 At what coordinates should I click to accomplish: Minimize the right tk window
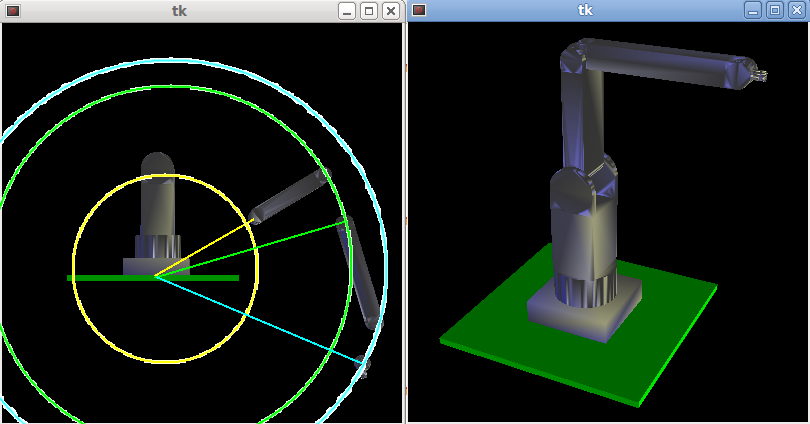[x=753, y=10]
